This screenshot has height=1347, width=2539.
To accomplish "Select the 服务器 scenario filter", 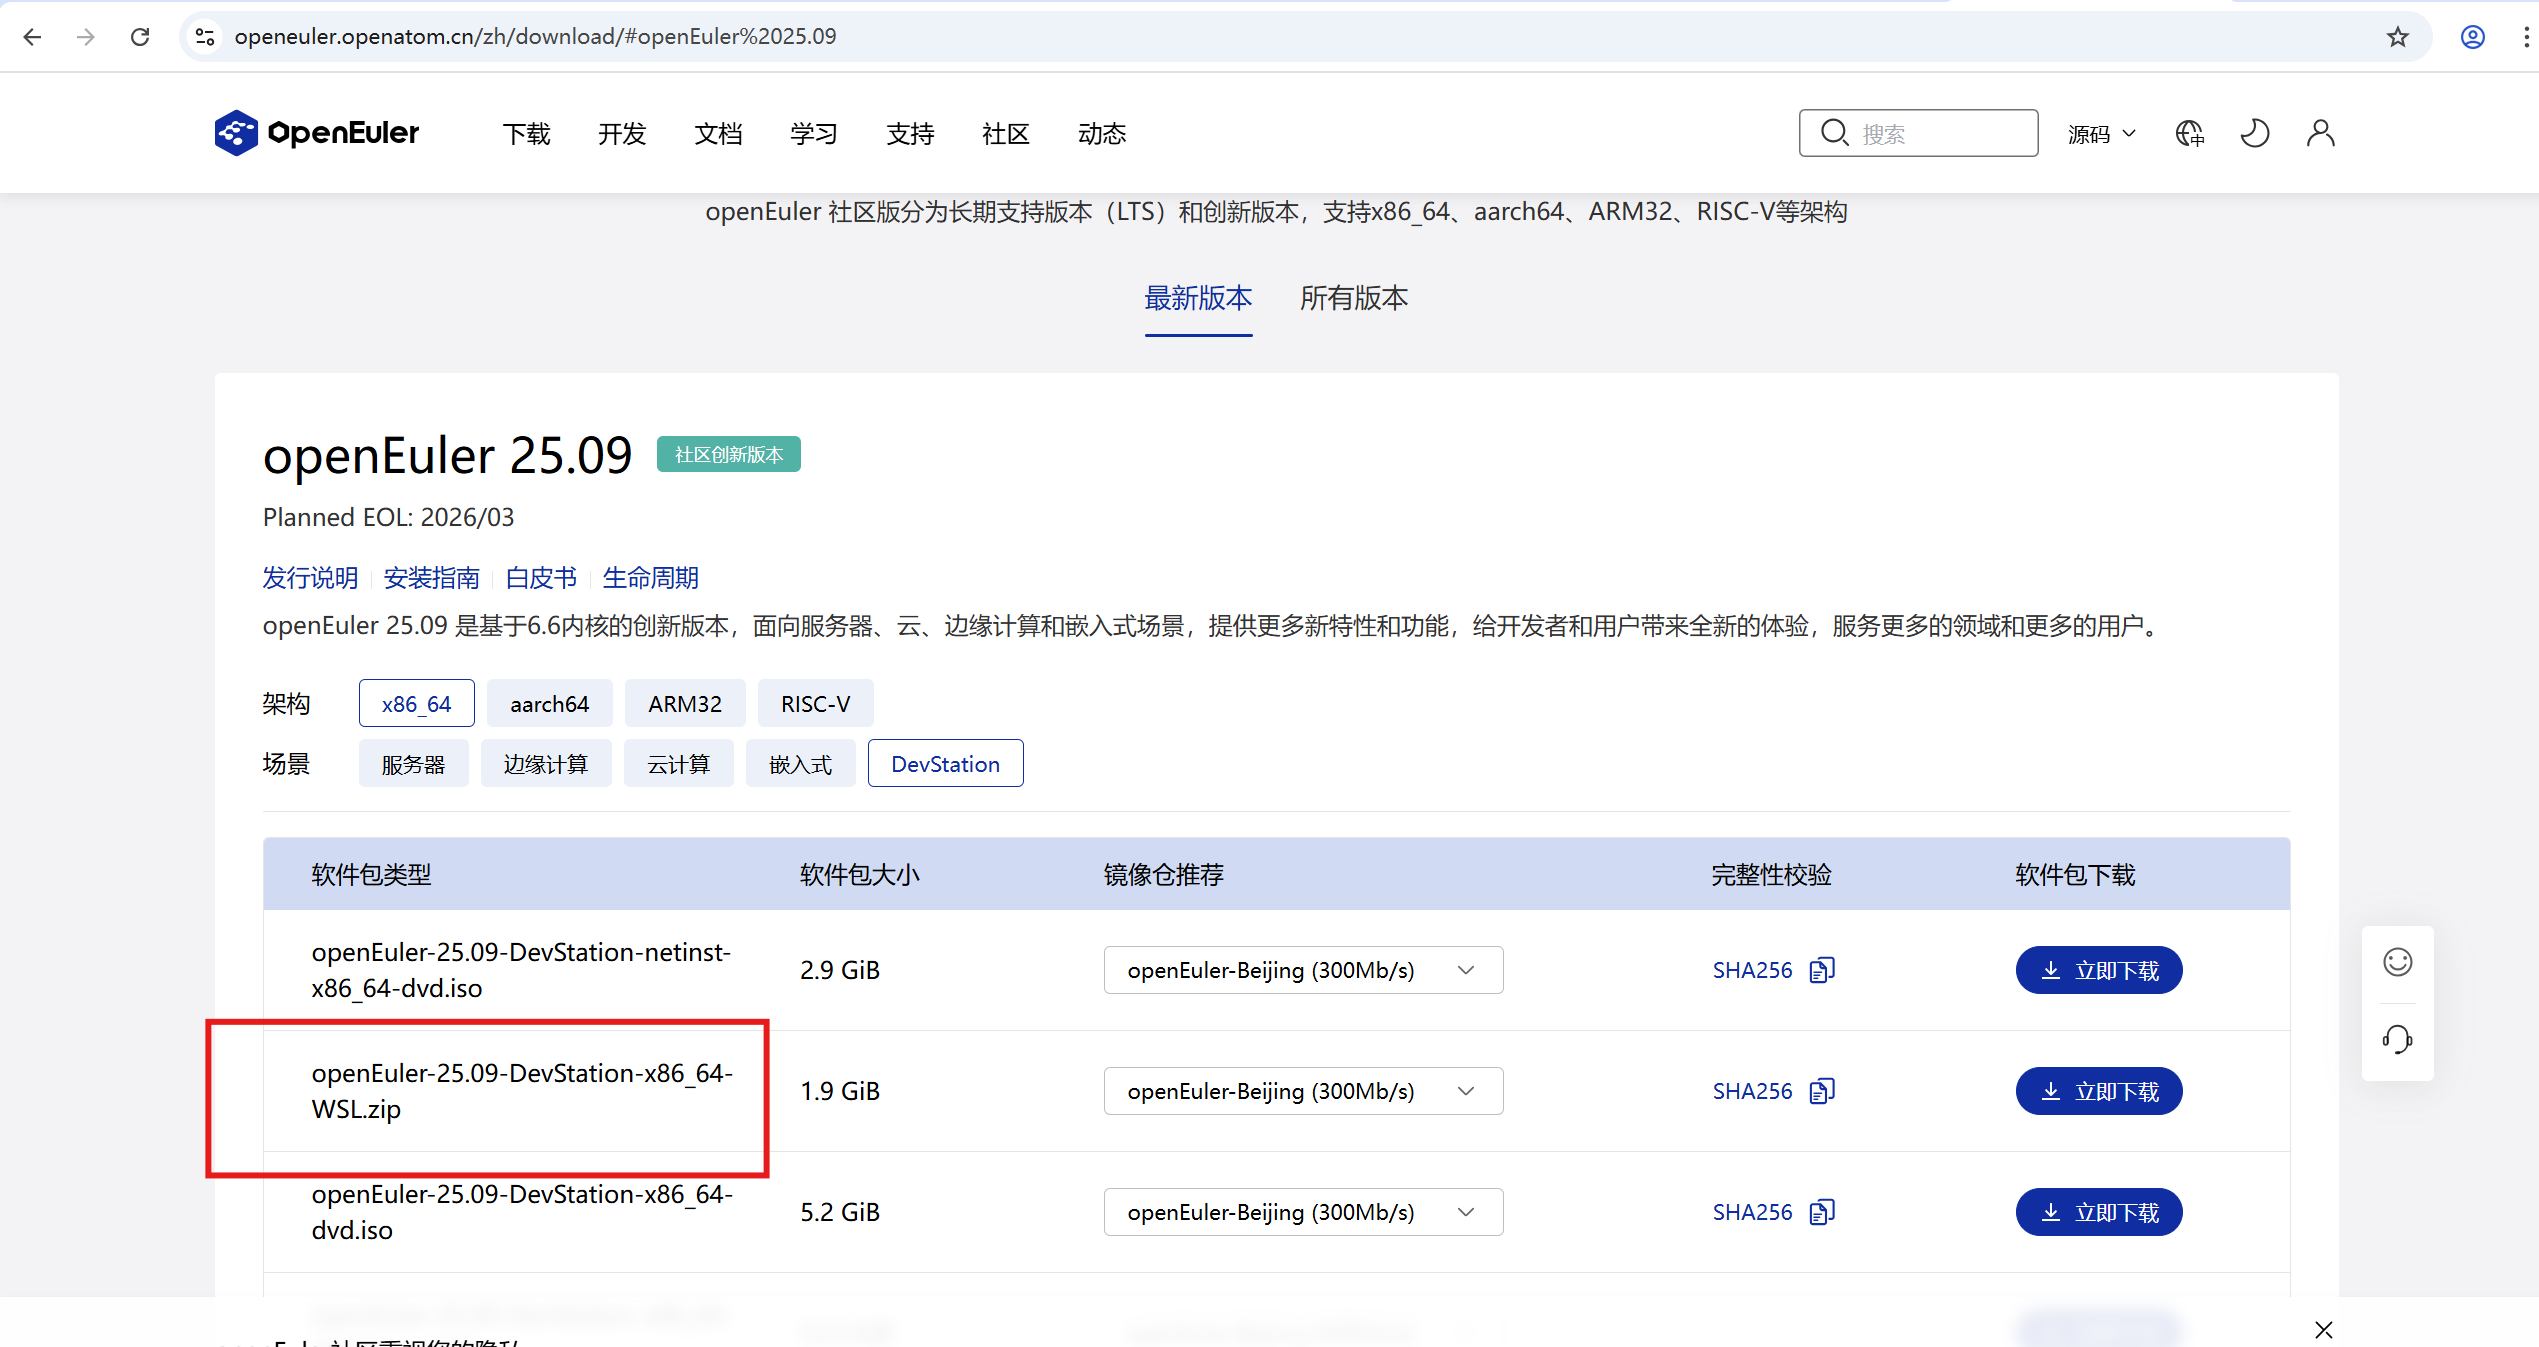I will (413, 764).
